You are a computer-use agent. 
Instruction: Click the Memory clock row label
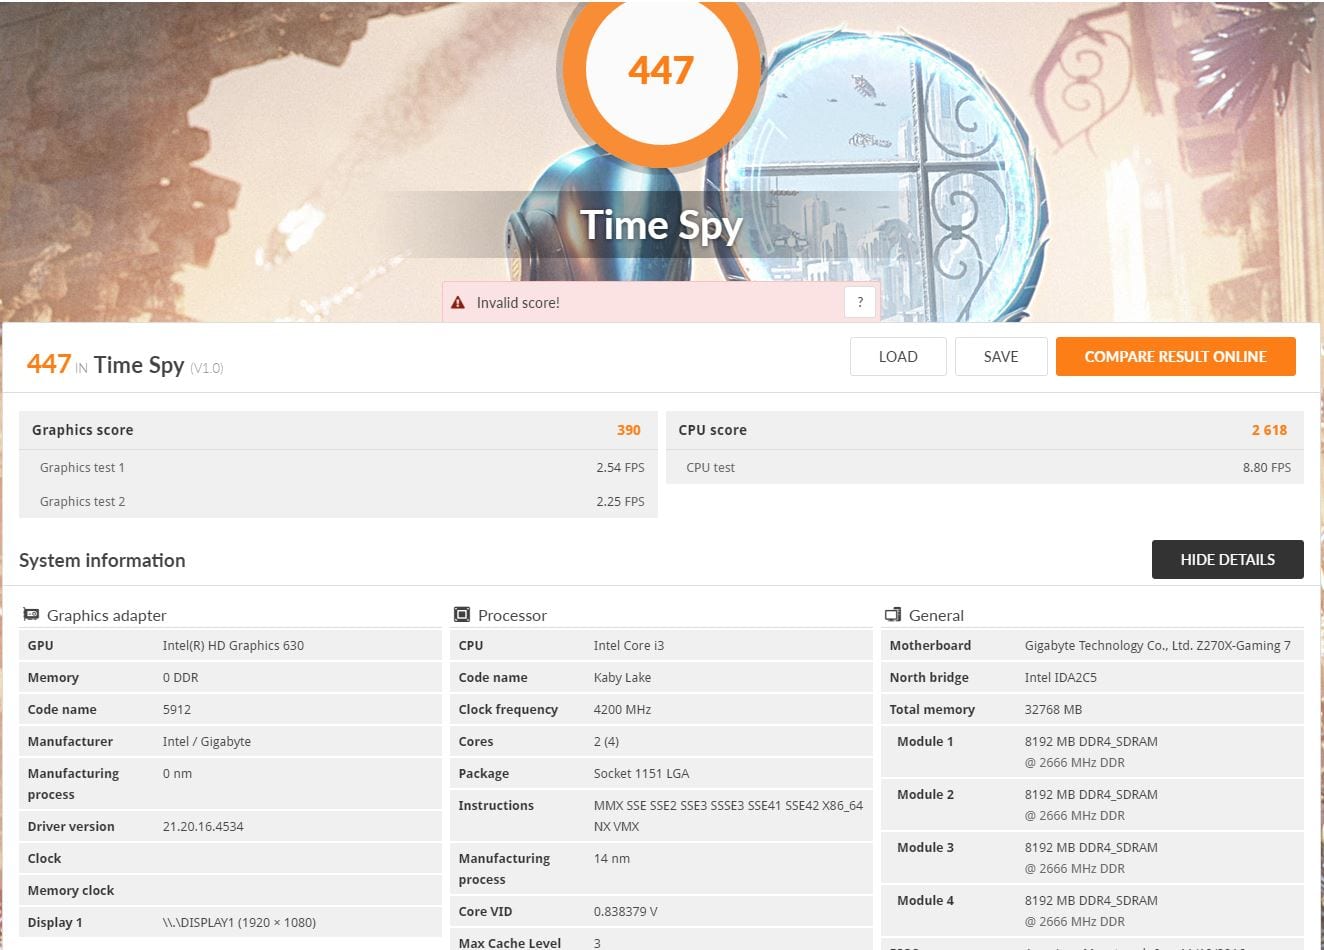coord(71,890)
